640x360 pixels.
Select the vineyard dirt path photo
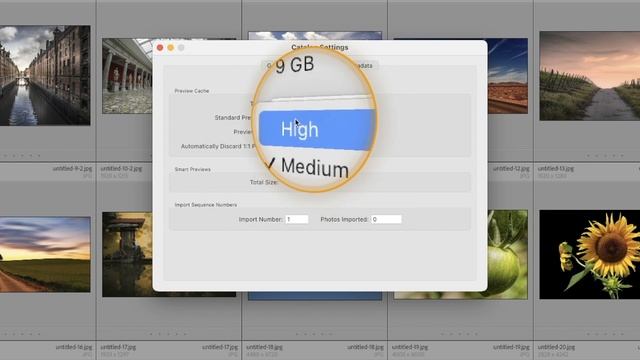click(x=589, y=76)
